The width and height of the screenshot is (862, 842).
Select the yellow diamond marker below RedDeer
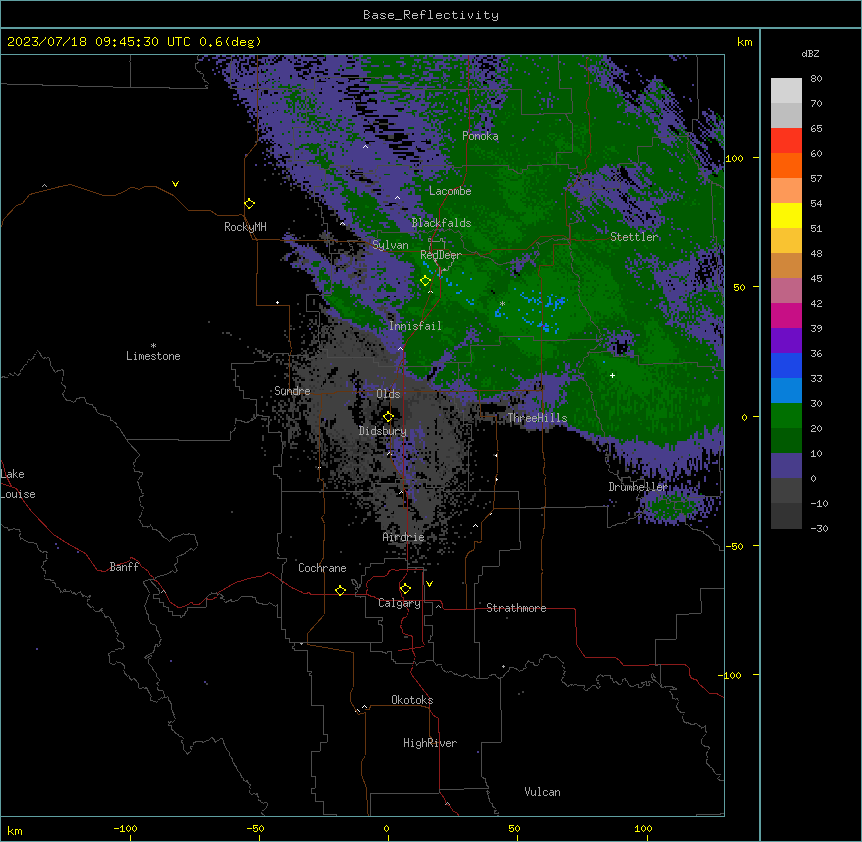coord(426,281)
